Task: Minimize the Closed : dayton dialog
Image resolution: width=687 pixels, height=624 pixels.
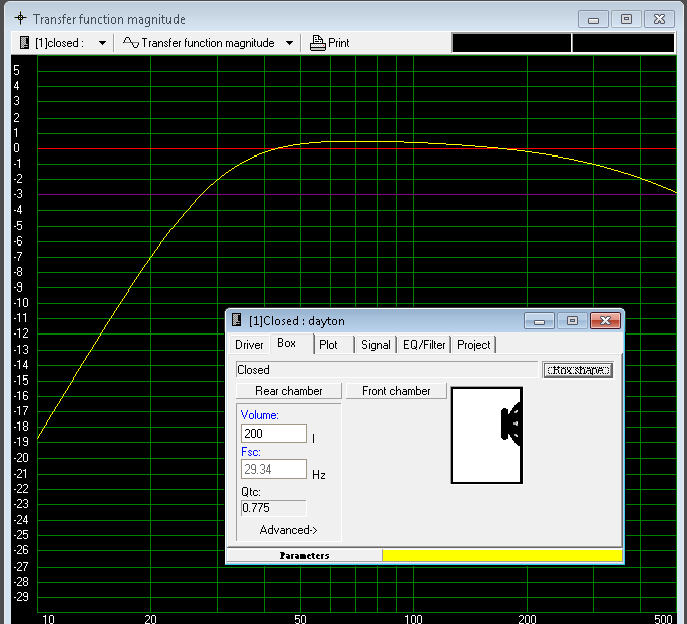Action: [x=541, y=321]
